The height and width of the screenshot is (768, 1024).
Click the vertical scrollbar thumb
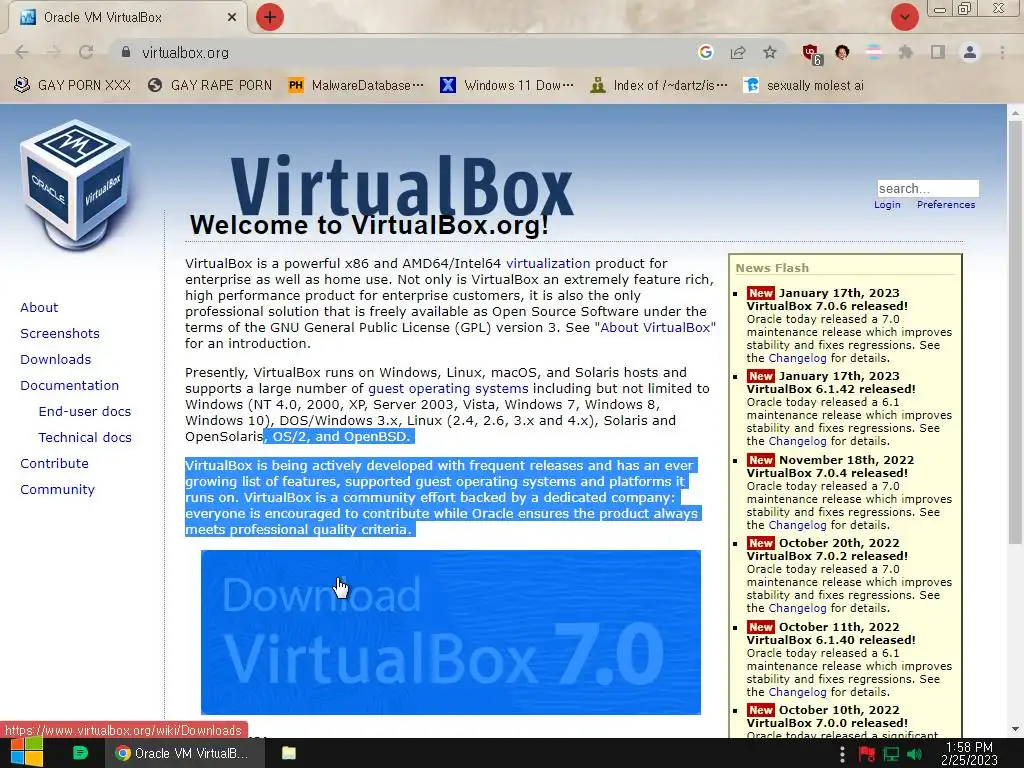(x=1015, y=333)
